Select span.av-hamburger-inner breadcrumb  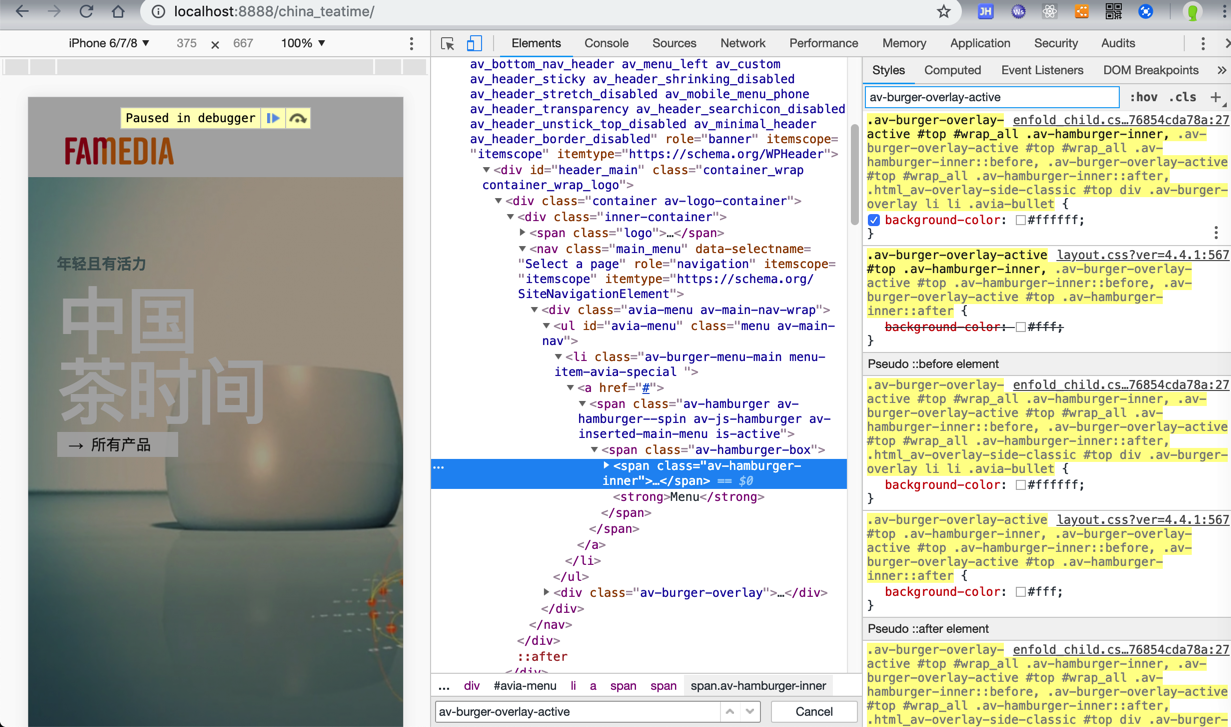(758, 686)
